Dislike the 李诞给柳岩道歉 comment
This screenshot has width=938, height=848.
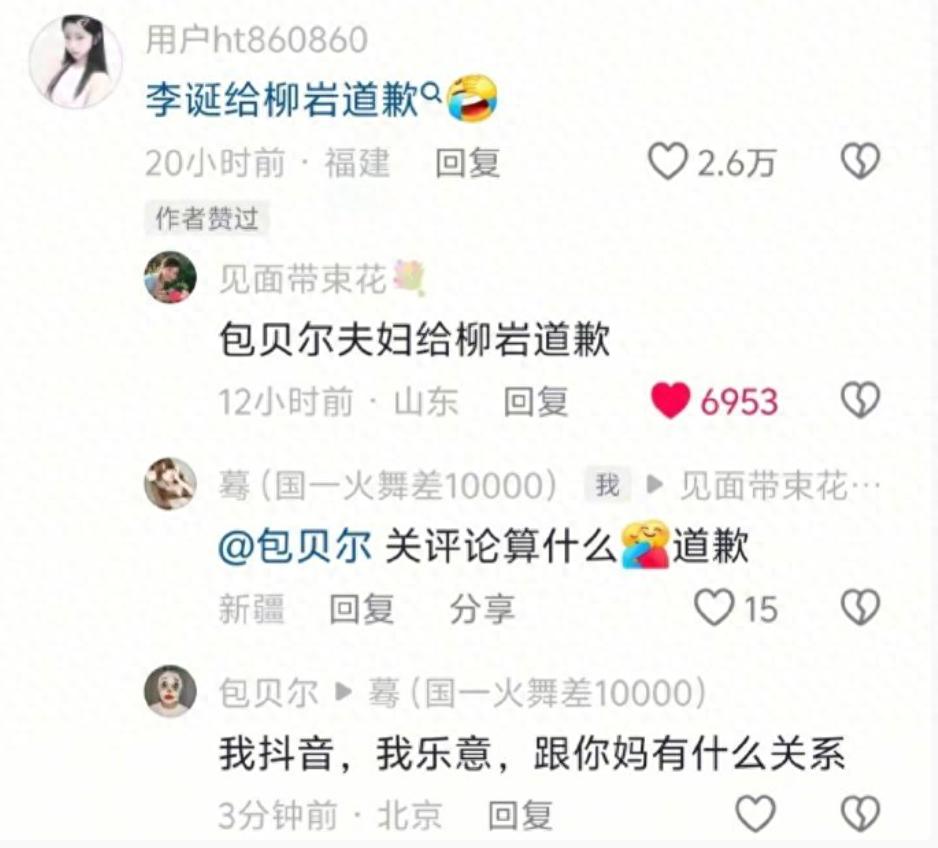click(860, 161)
